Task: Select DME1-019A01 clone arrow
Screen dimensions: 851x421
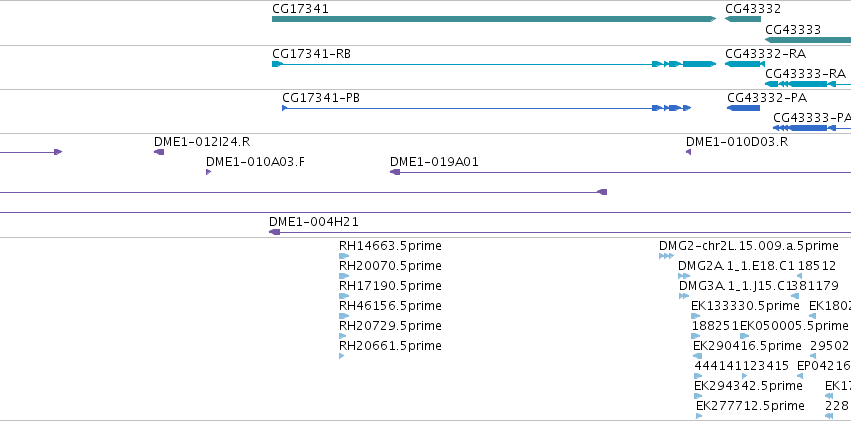Action: pyautogui.click(x=395, y=172)
